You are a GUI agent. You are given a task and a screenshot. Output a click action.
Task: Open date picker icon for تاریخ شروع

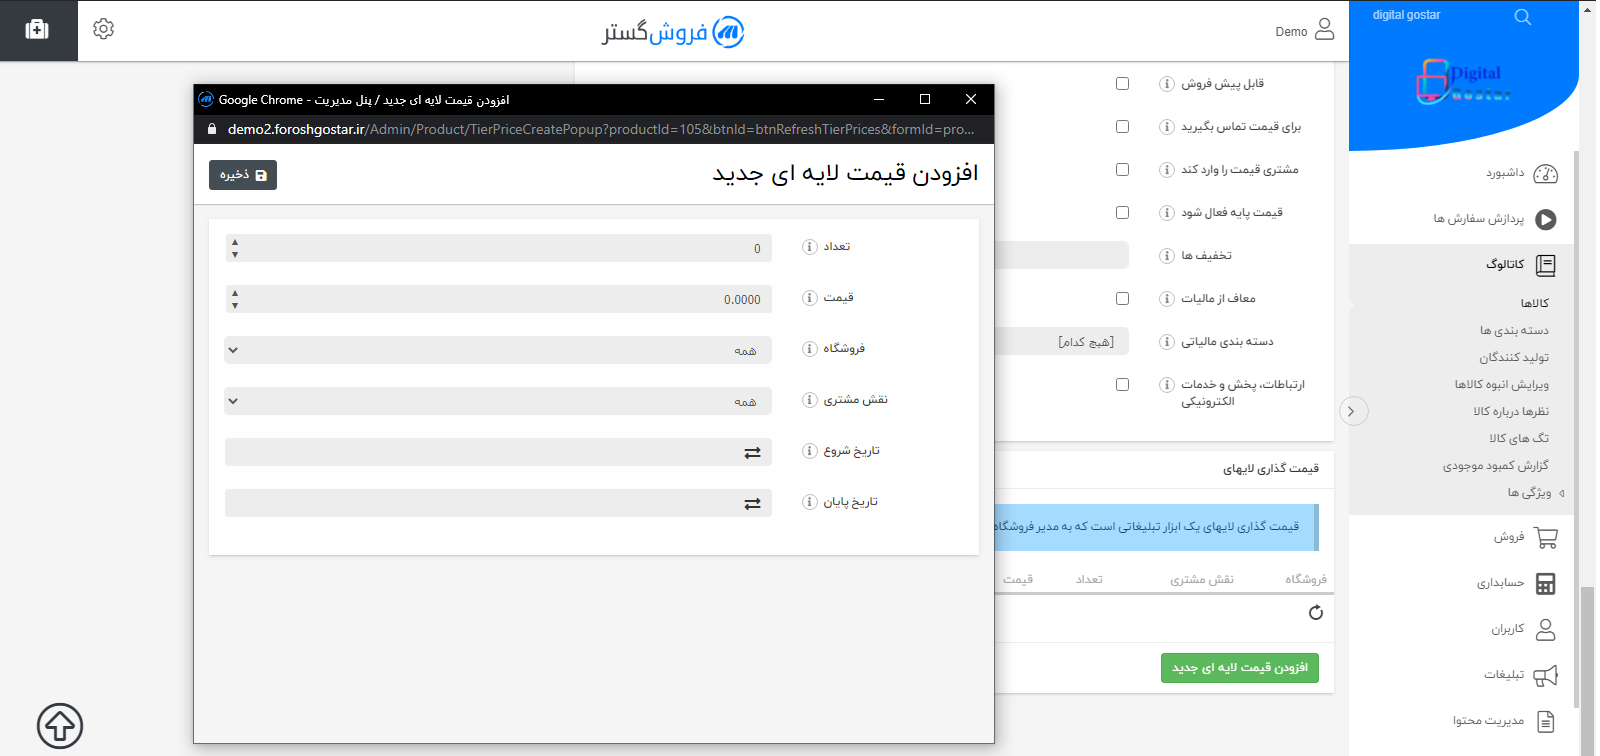(x=752, y=453)
